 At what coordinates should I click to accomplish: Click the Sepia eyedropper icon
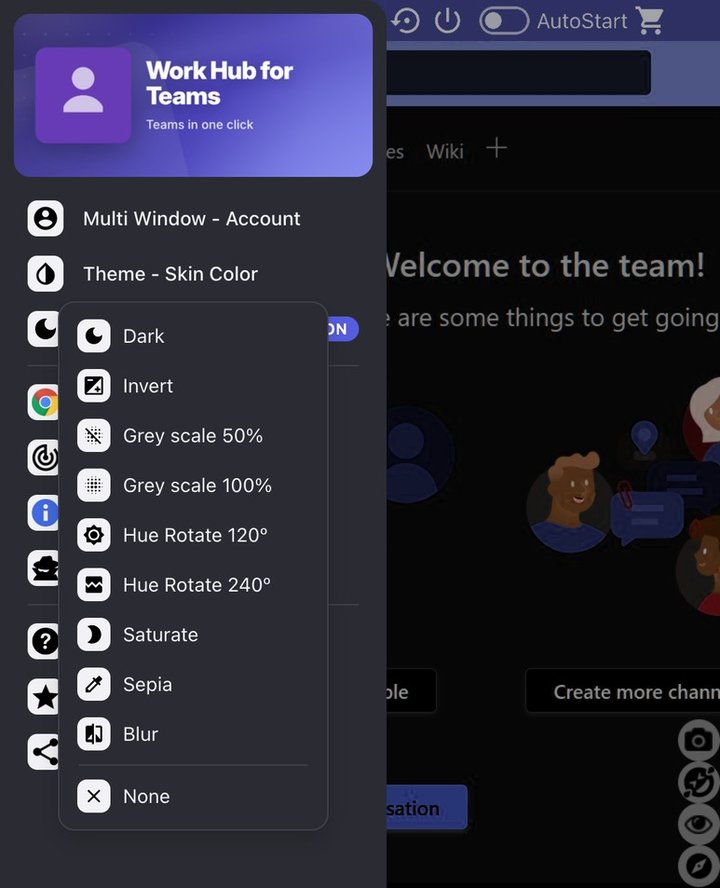coord(94,684)
